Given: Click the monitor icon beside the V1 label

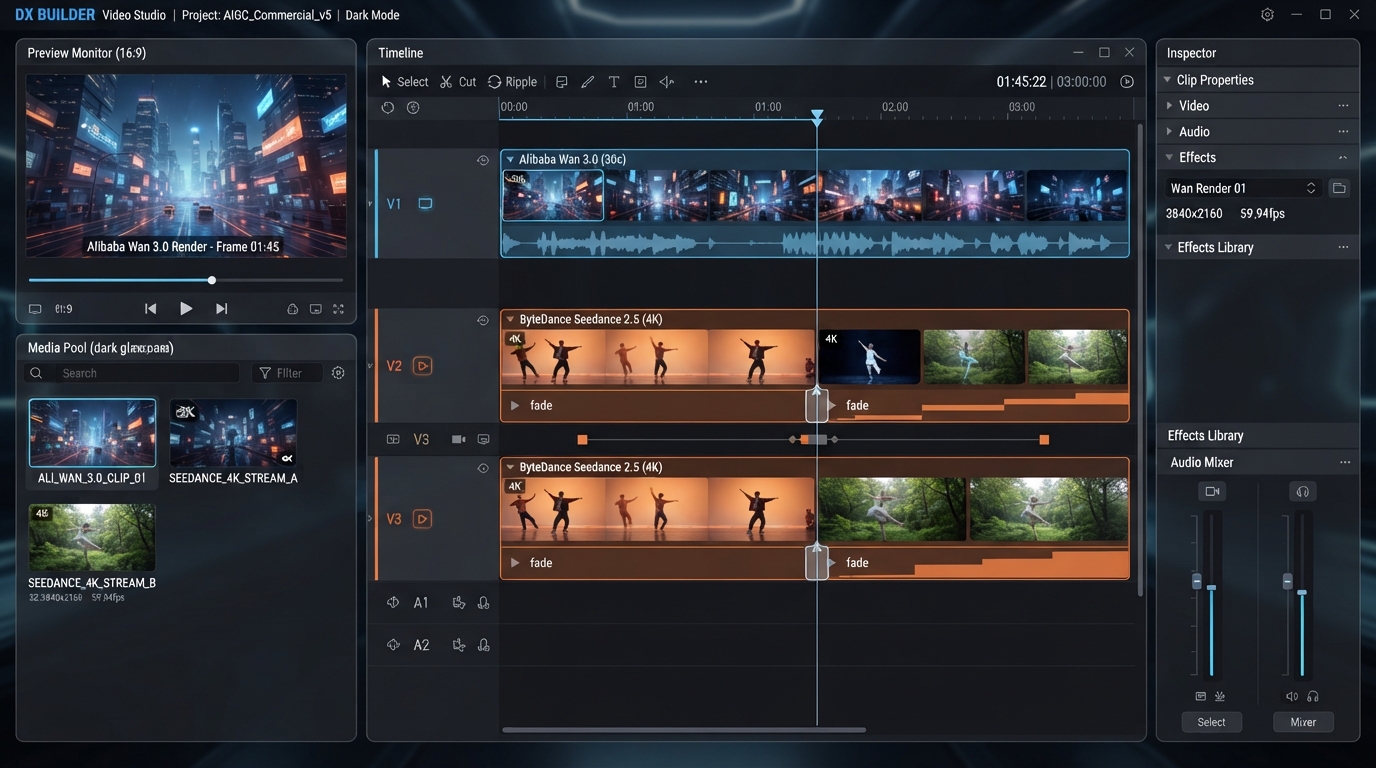Looking at the screenshot, I should [x=425, y=204].
